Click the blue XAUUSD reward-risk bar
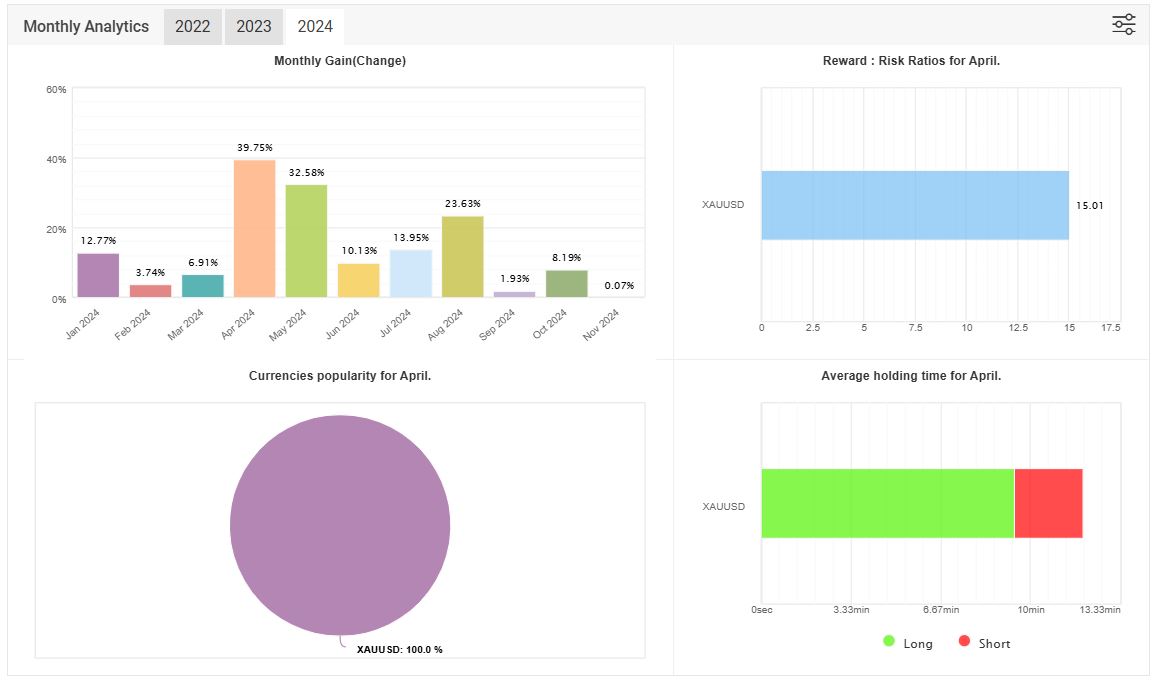Viewport: 1160px width, 681px height. tap(914, 205)
